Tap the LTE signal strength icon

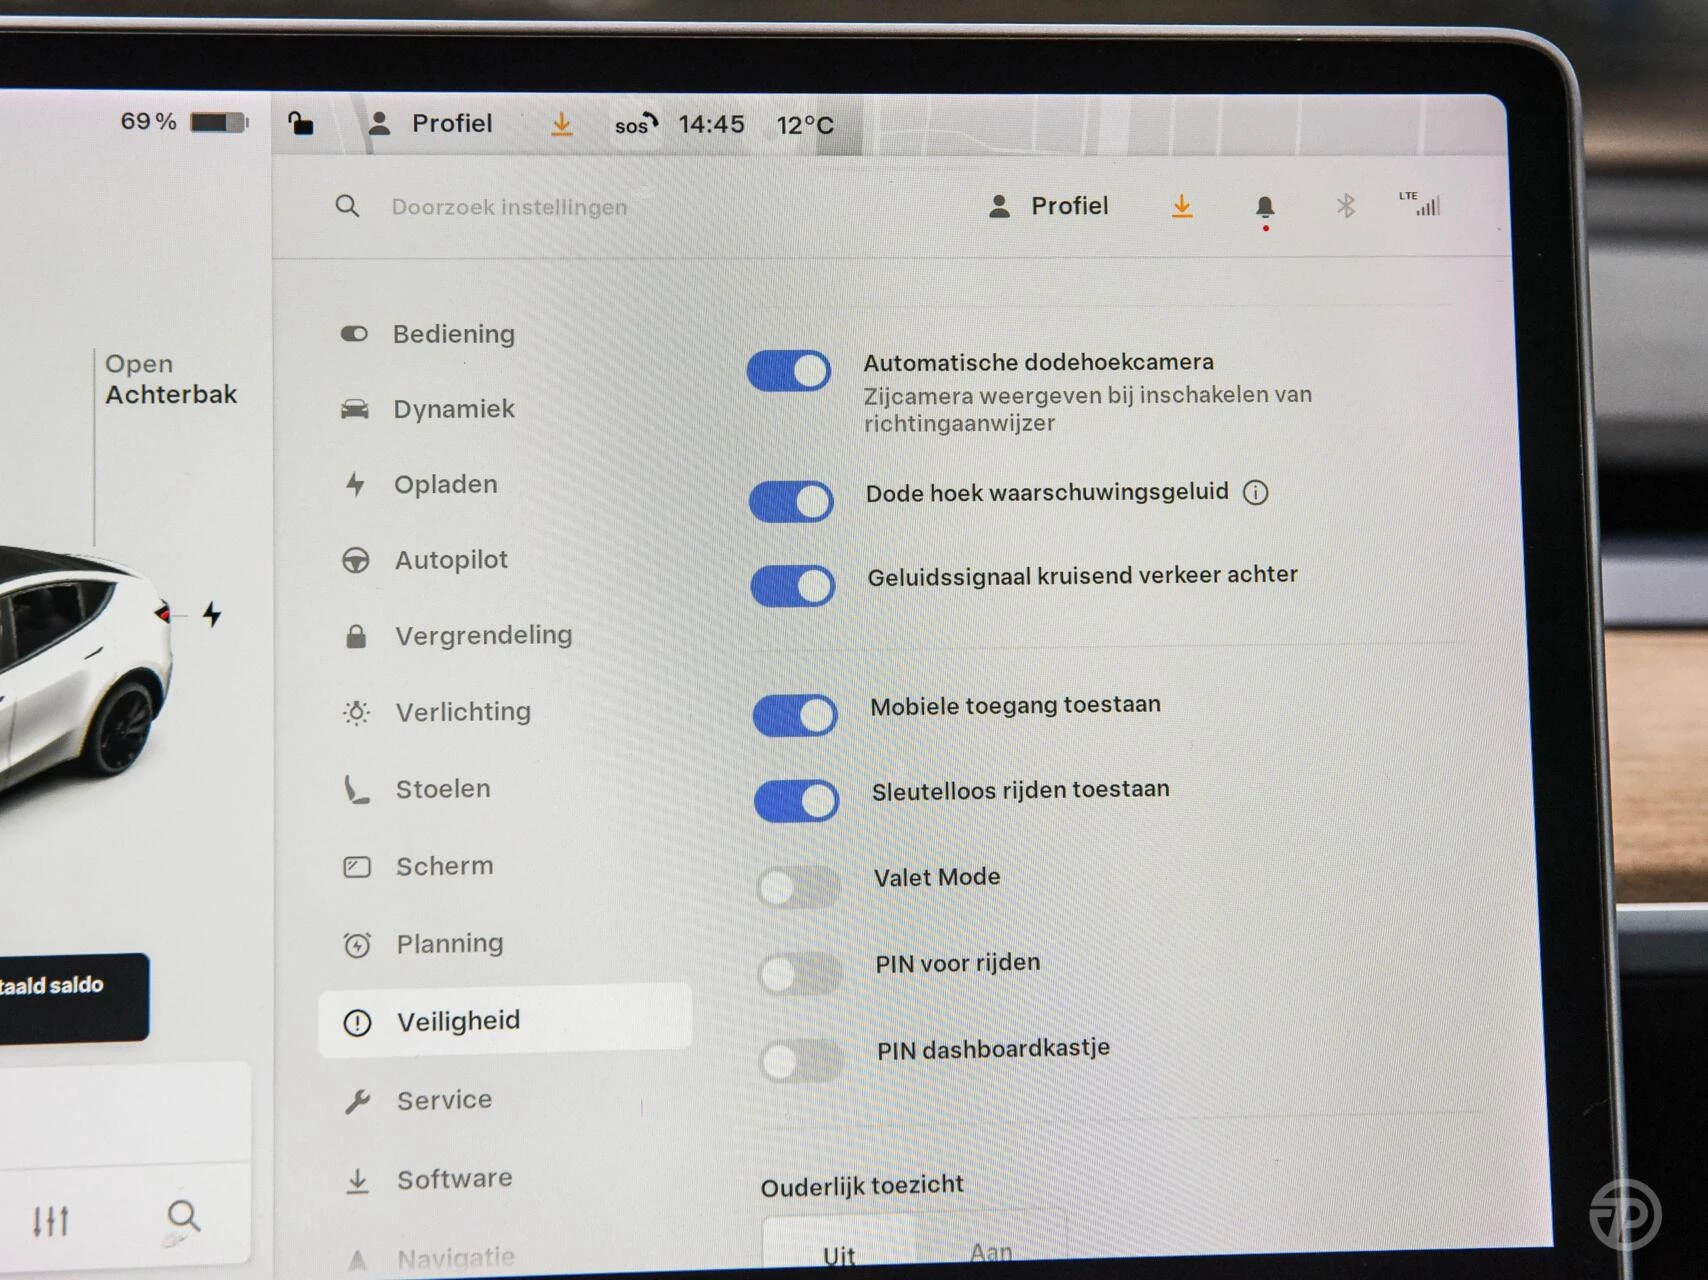coord(1420,204)
